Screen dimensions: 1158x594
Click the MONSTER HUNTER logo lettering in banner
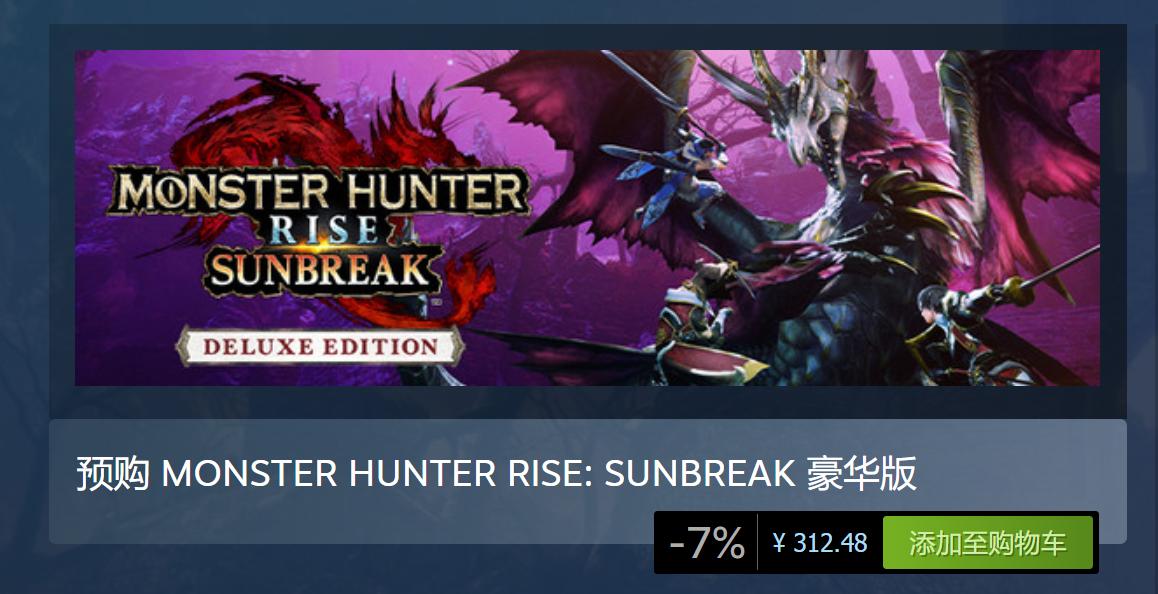319,191
